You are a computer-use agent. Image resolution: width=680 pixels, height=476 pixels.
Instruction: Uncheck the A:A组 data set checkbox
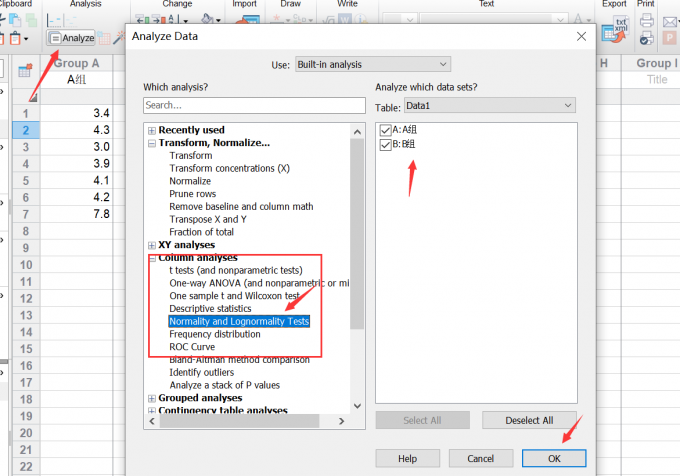(385, 130)
